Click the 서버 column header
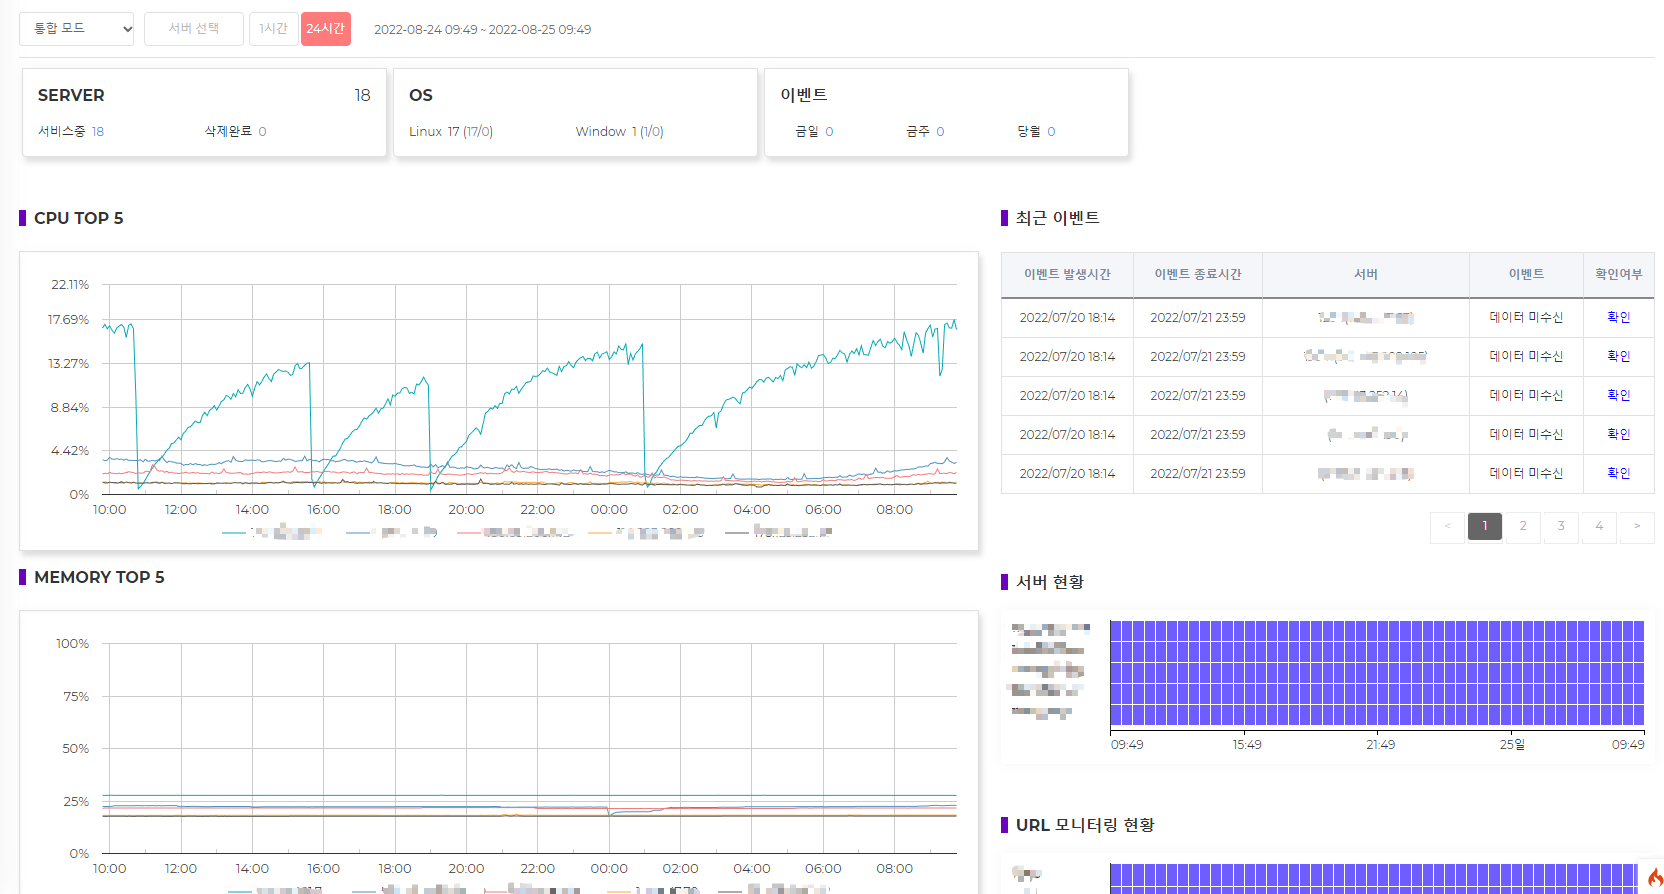The height and width of the screenshot is (894, 1664). coord(1366,274)
